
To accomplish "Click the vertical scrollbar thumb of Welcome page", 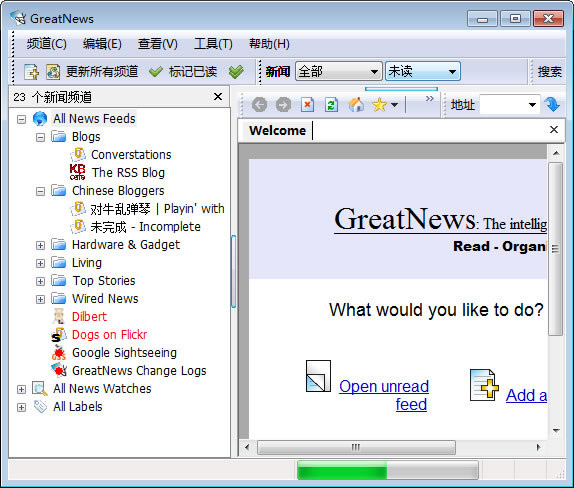I will pos(555,249).
